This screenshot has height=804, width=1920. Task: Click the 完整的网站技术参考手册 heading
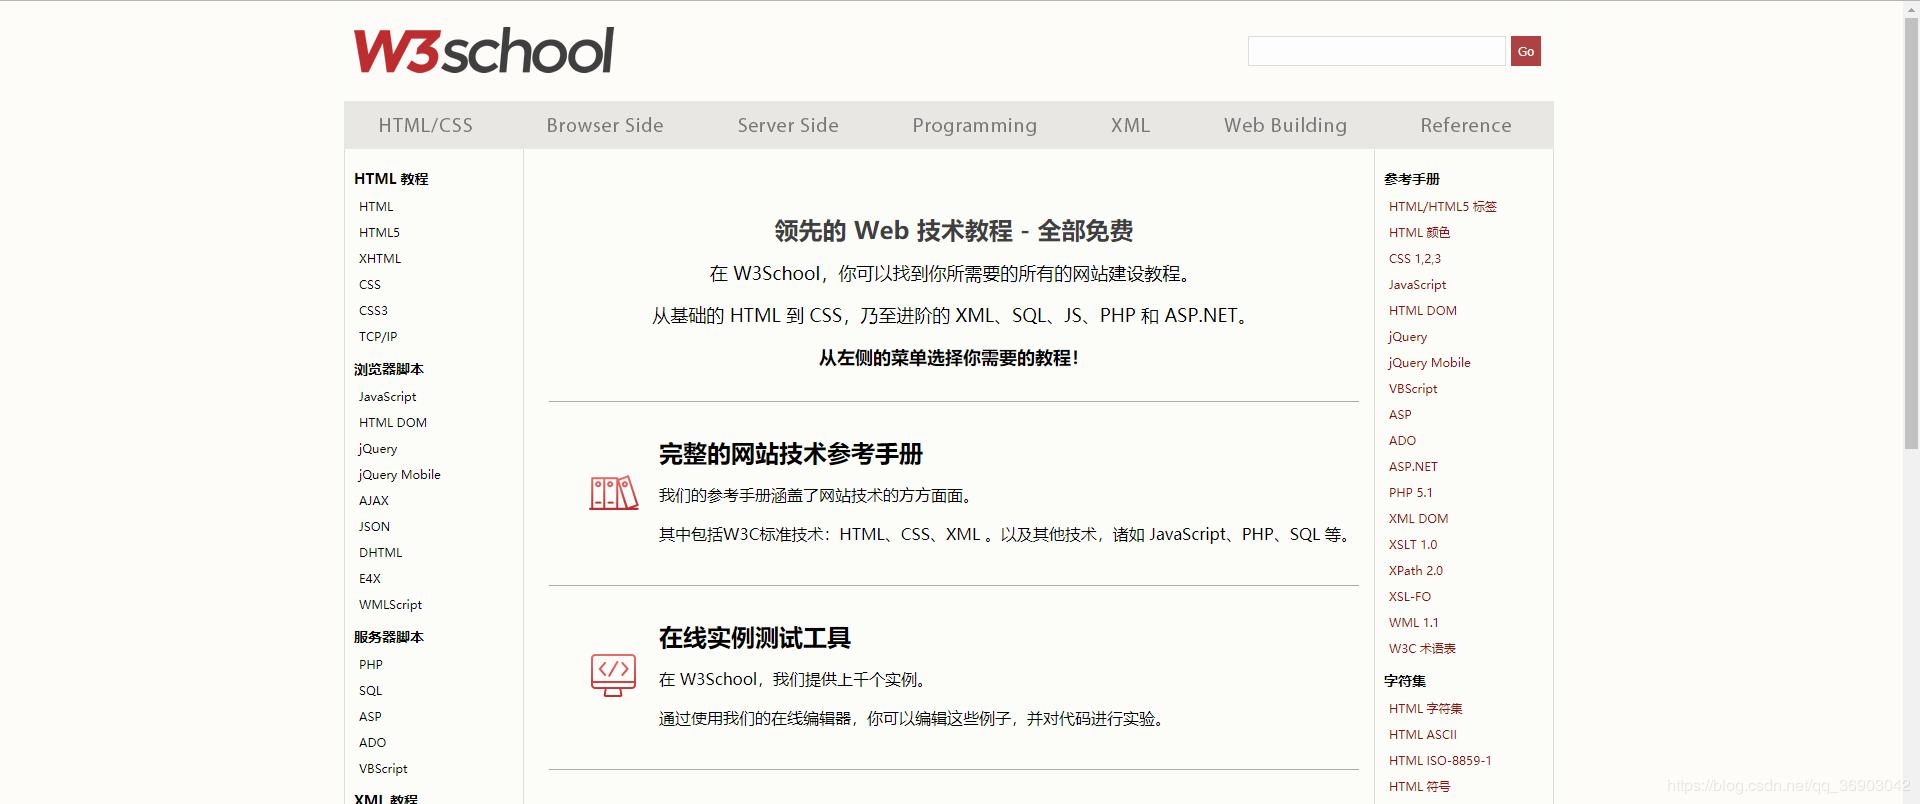tap(790, 454)
